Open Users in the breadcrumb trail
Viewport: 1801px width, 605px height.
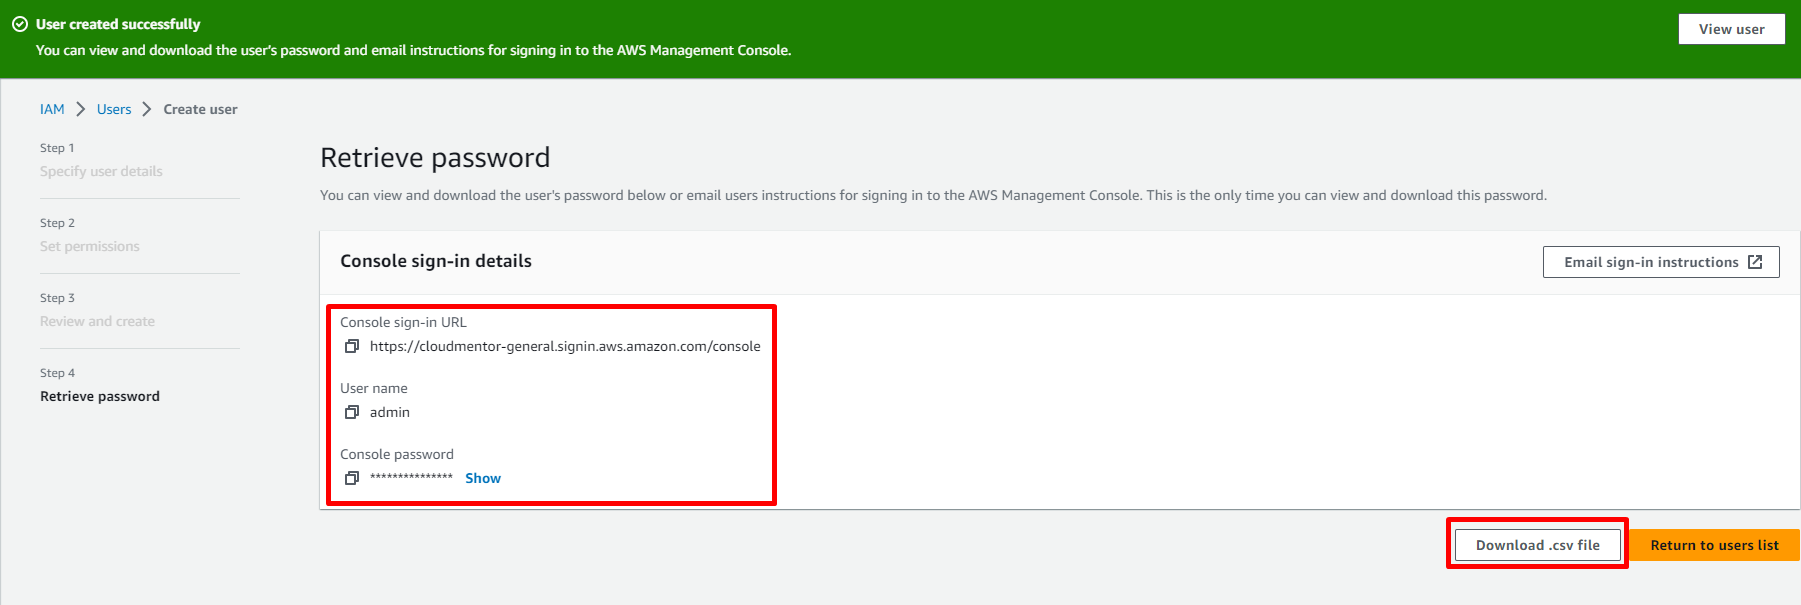point(114,109)
